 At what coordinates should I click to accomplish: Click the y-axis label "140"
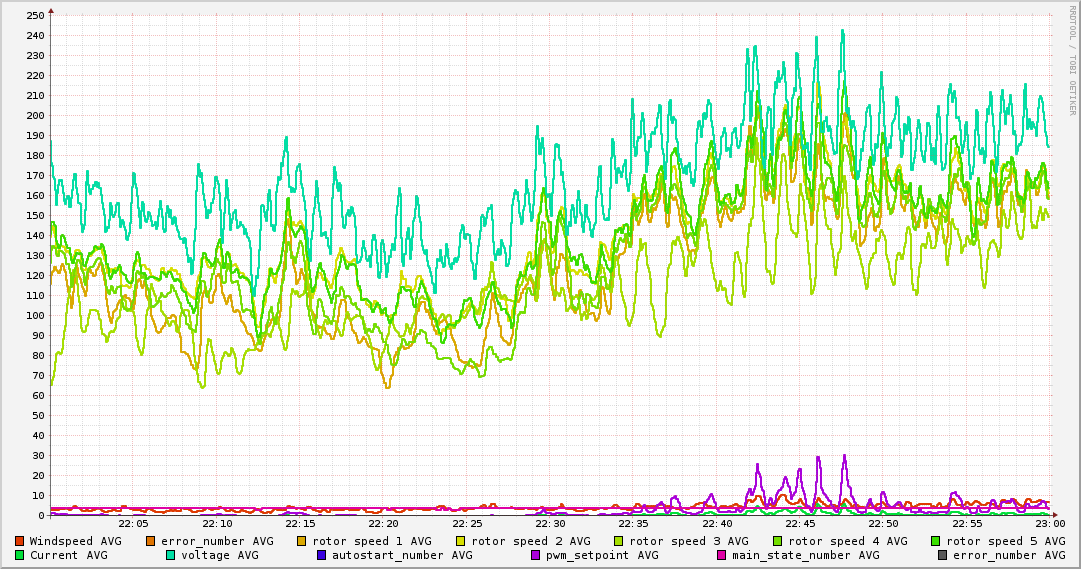(x=35, y=235)
